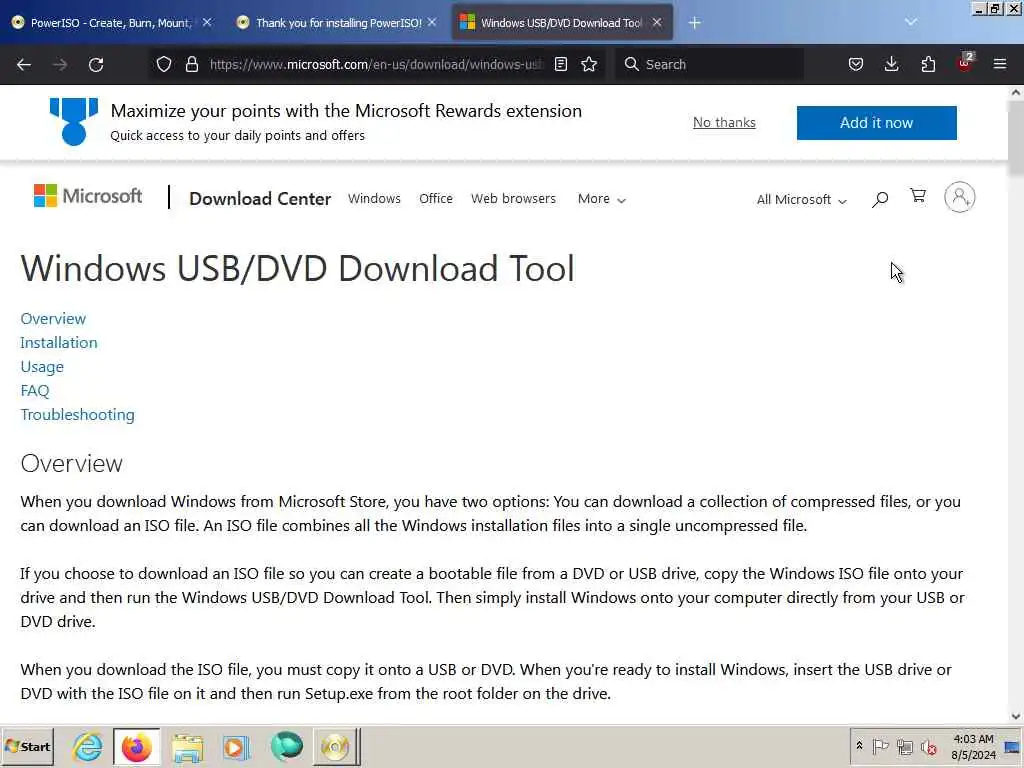Open the media player taskbar icon

pos(236,746)
